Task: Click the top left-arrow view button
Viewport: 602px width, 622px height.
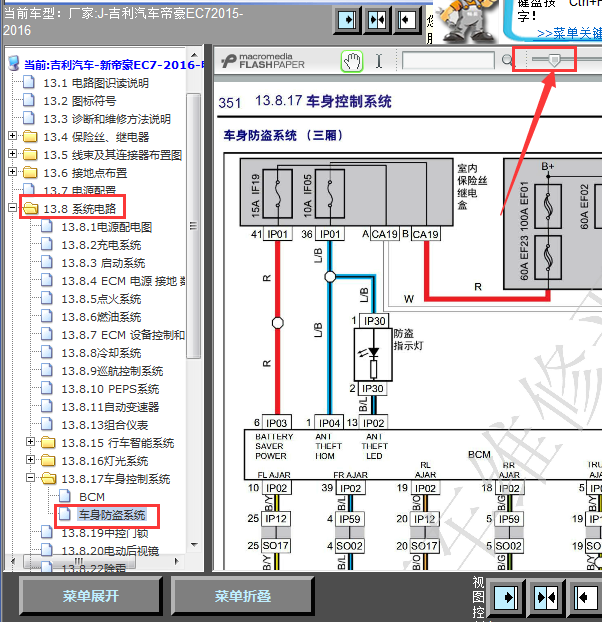Action: click(406, 19)
